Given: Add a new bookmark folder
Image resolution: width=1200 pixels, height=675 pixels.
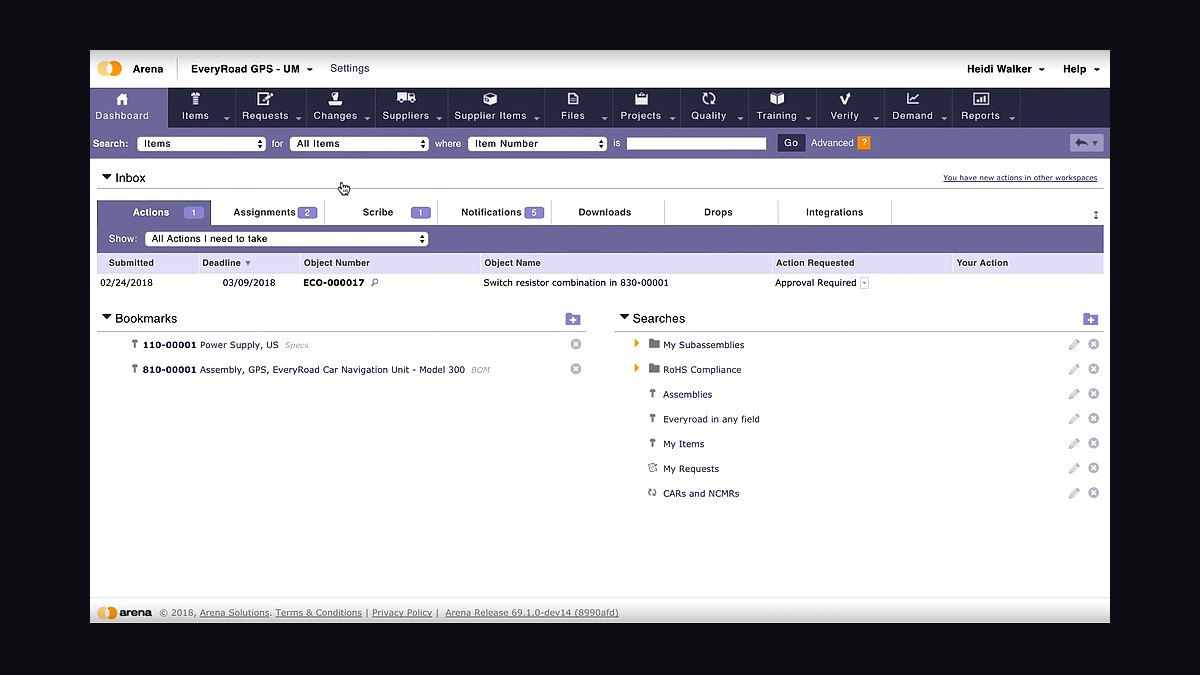Looking at the screenshot, I should [x=573, y=319].
